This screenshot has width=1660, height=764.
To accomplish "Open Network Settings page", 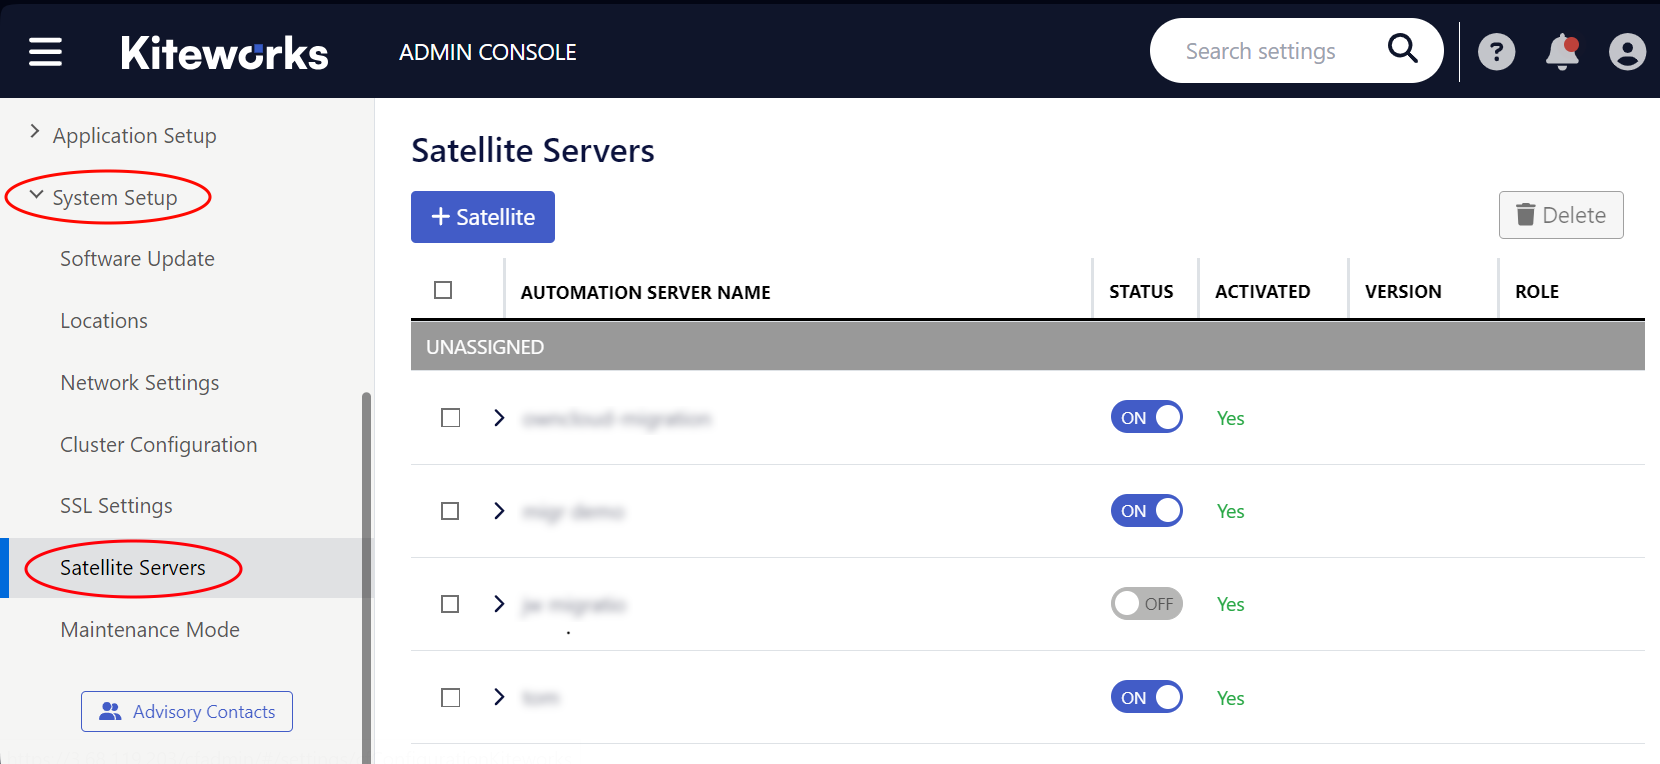I will coord(140,383).
